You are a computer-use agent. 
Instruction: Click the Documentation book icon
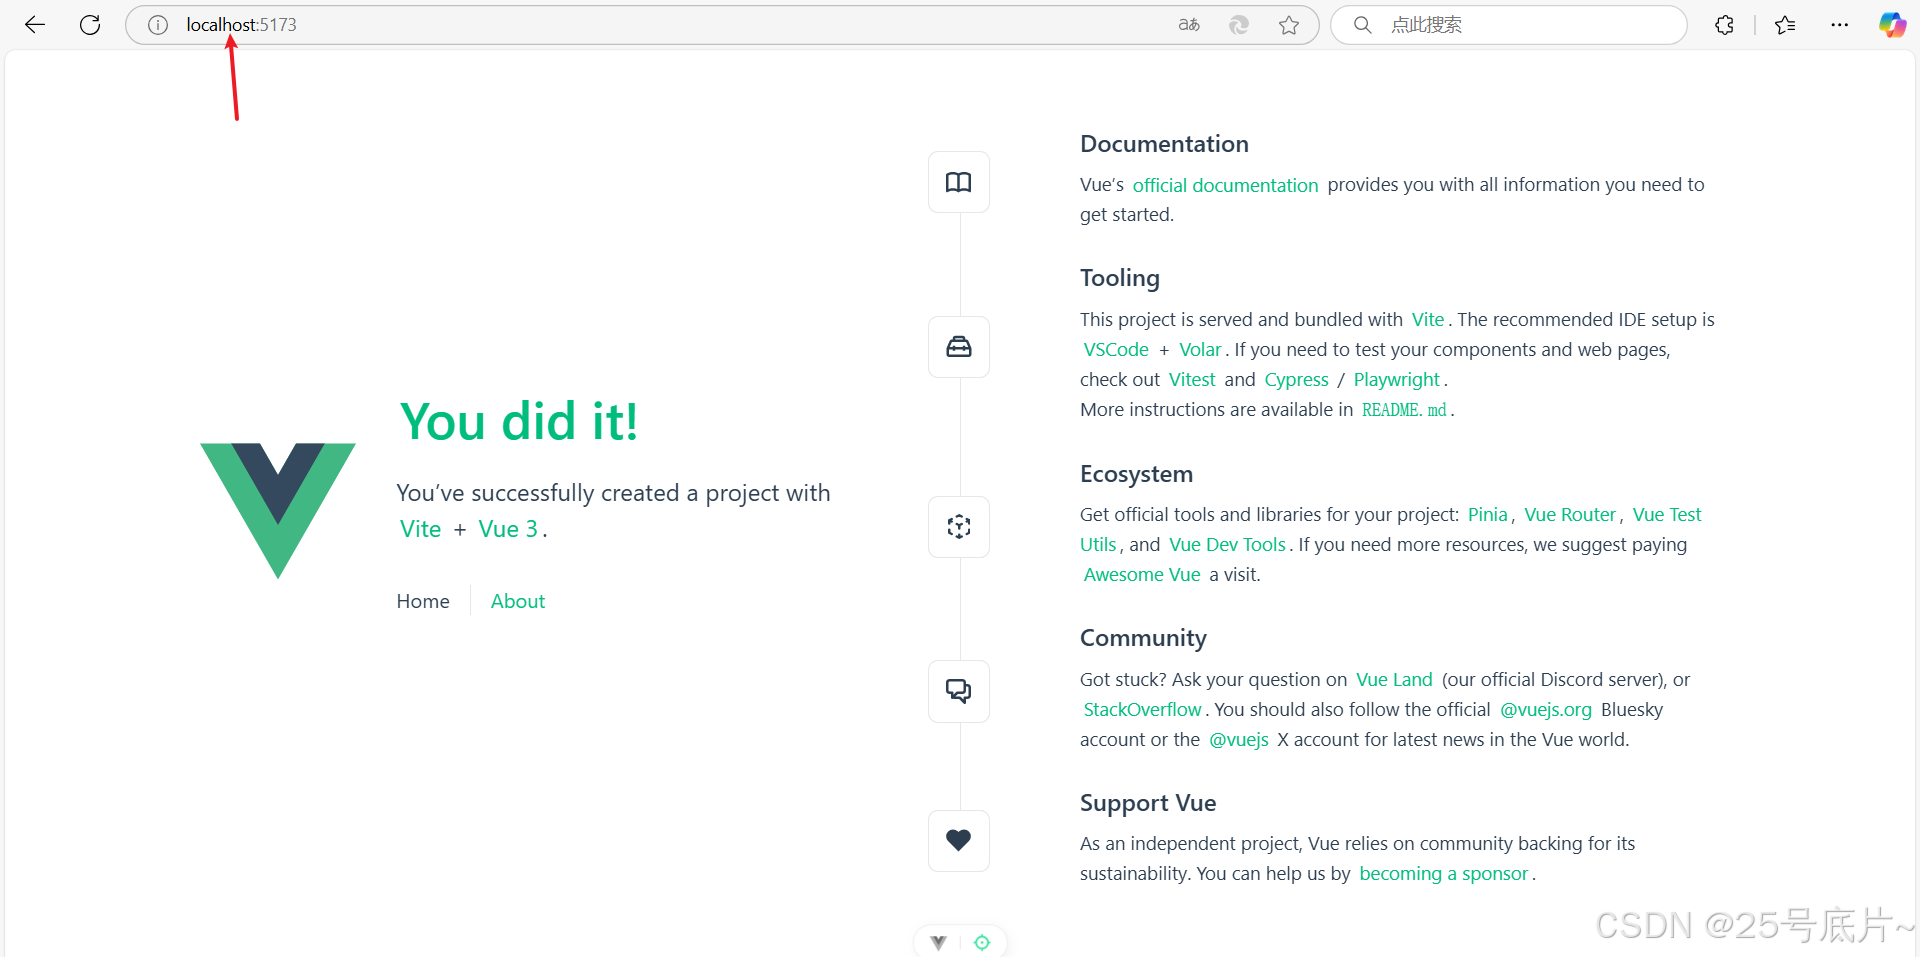click(x=959, y=182)
